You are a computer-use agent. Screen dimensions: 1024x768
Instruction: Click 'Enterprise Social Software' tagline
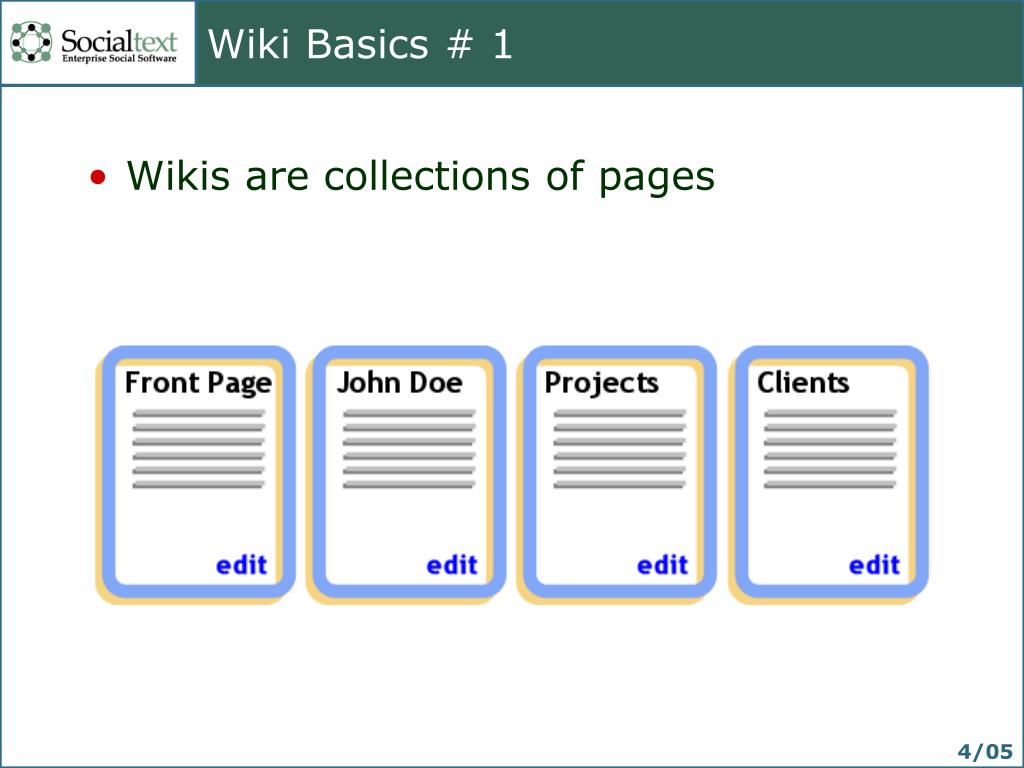click(119, 58)
